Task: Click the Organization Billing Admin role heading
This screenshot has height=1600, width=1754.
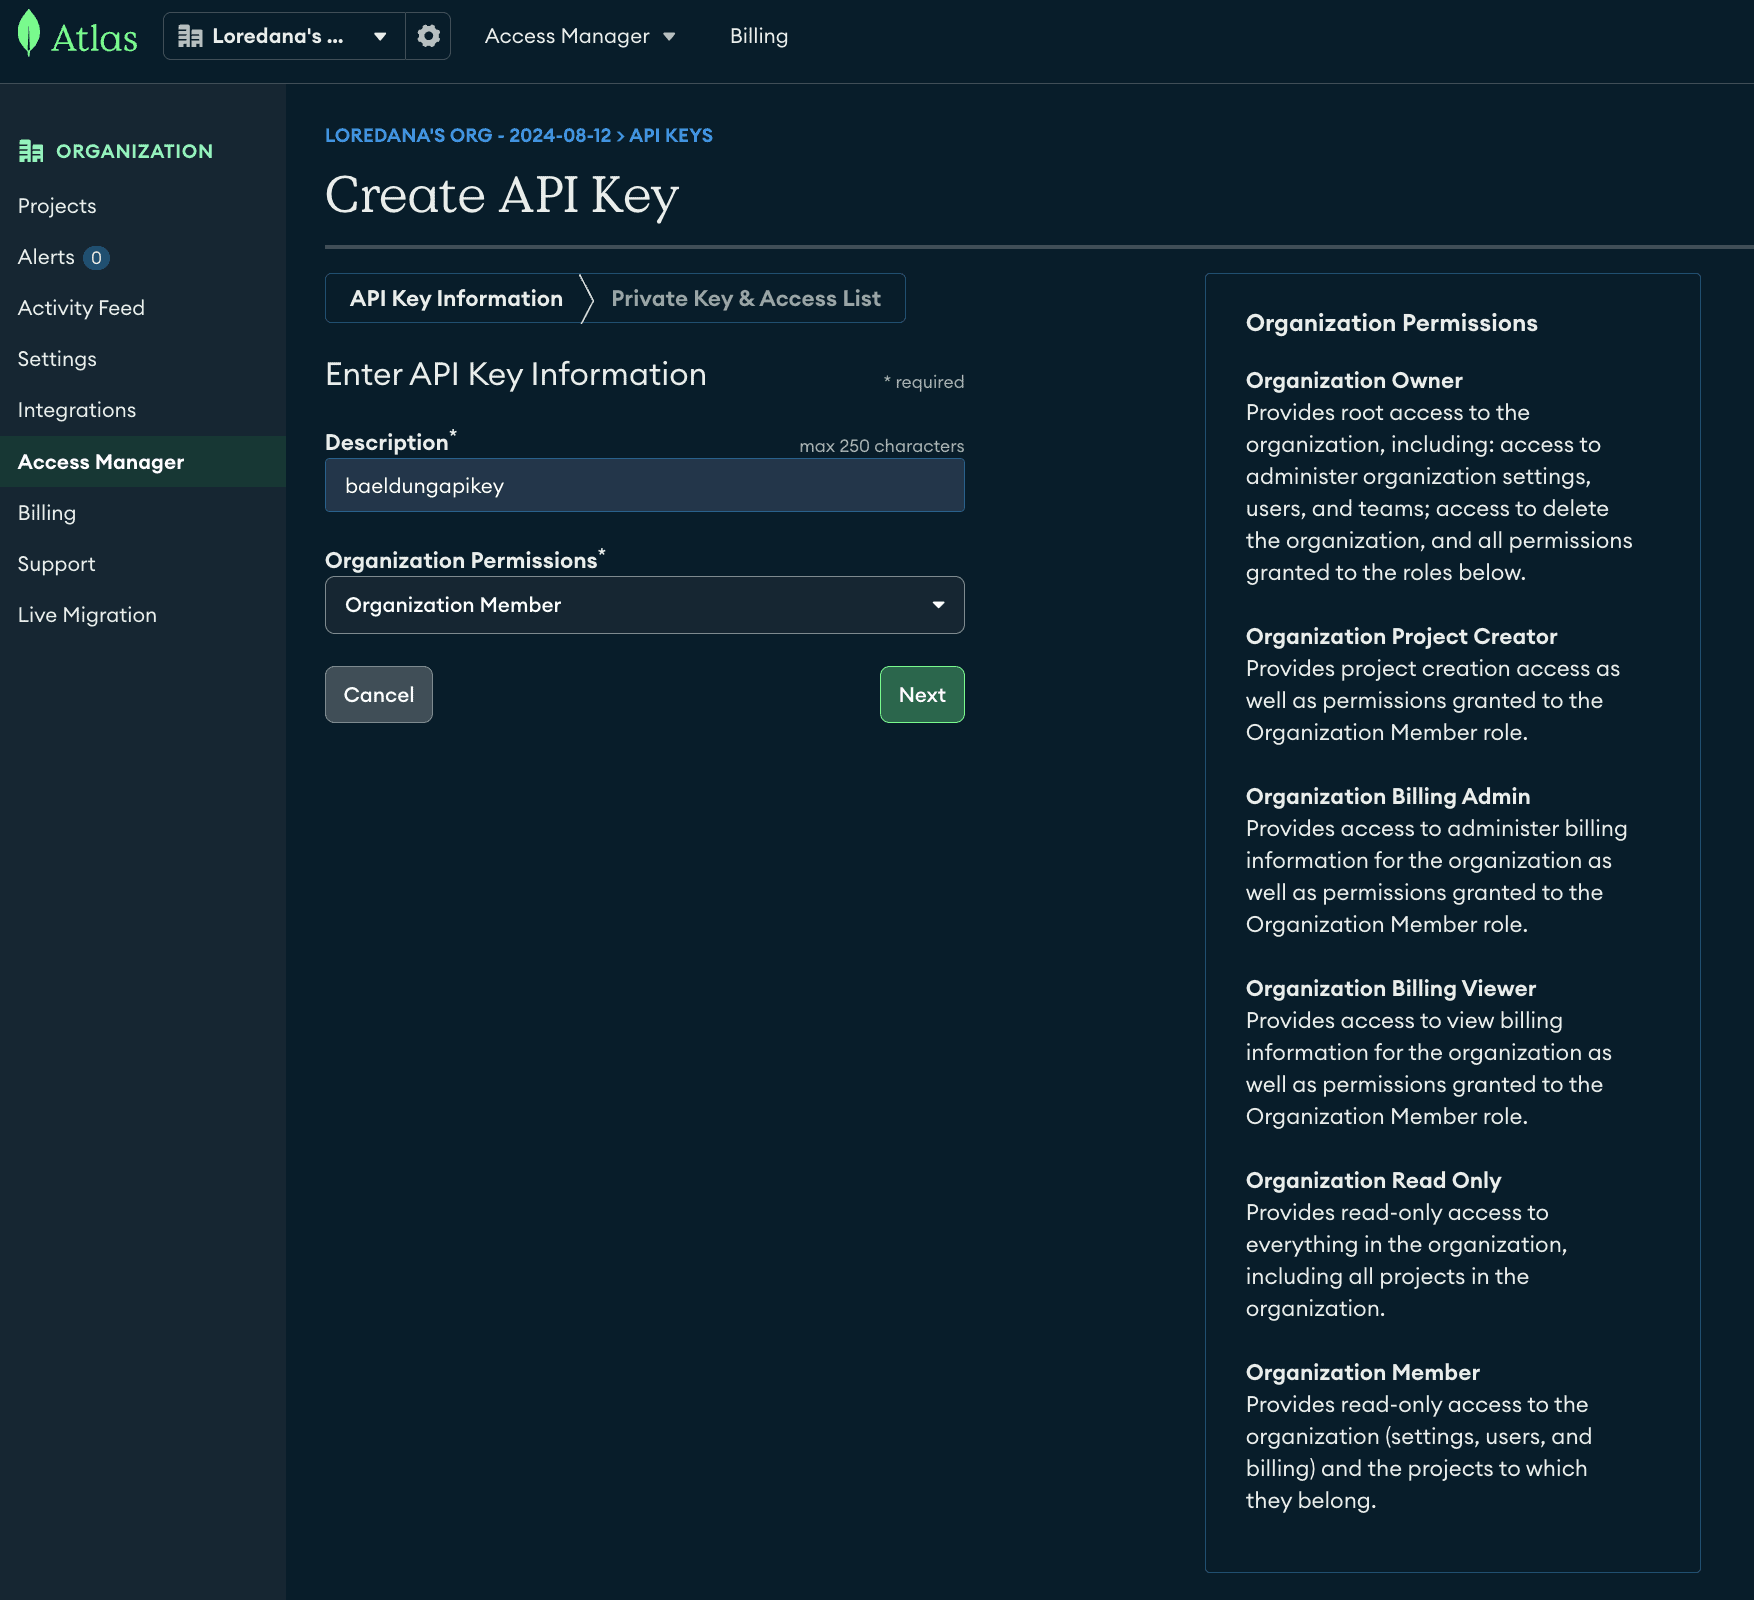Action: click(x=1388, y=796)
